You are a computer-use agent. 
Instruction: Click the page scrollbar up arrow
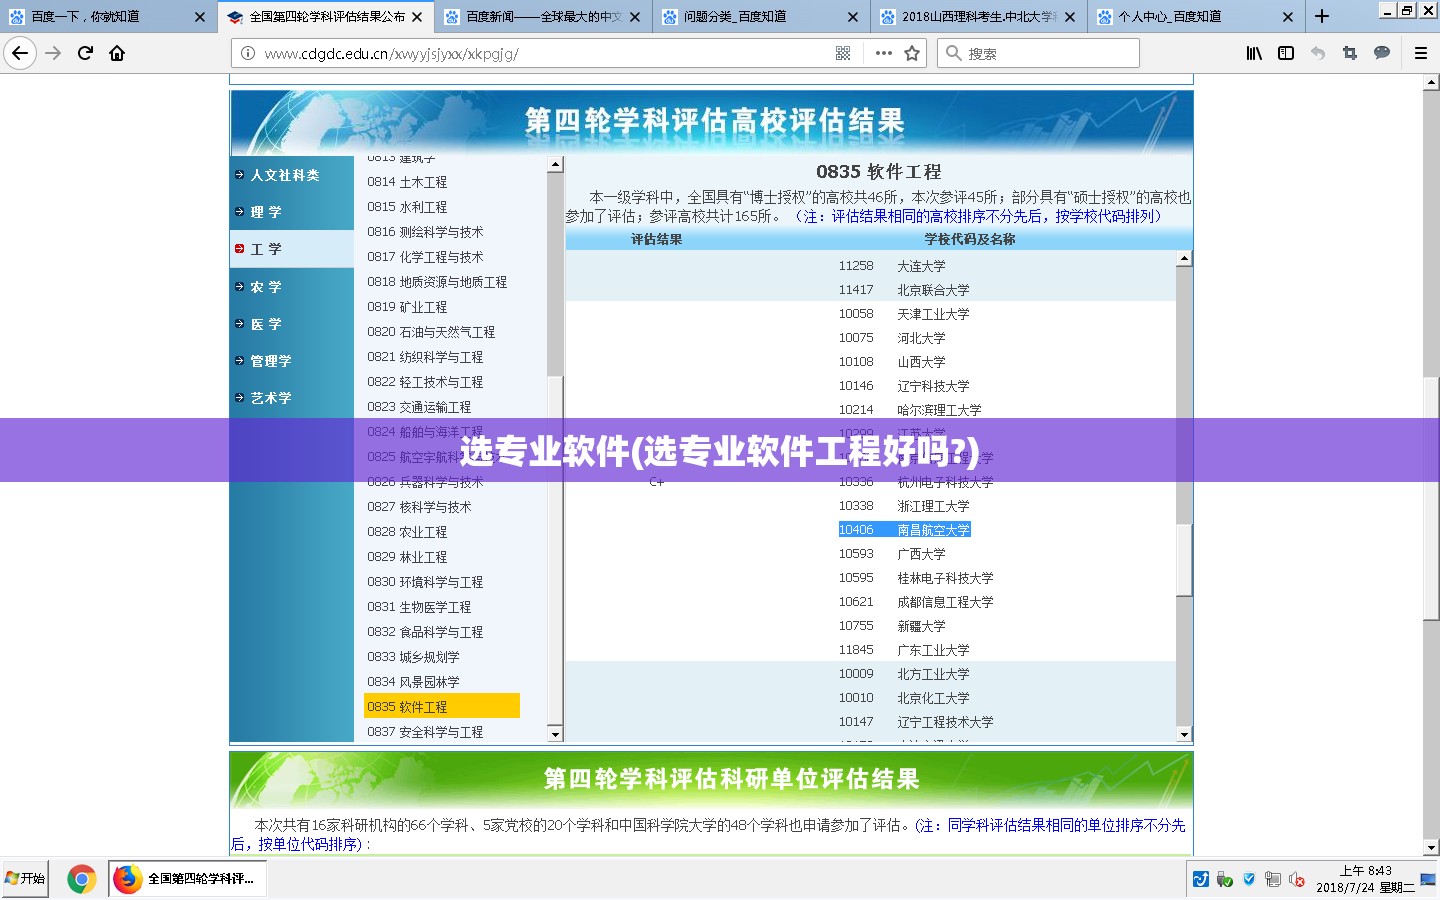(1431, 83)
